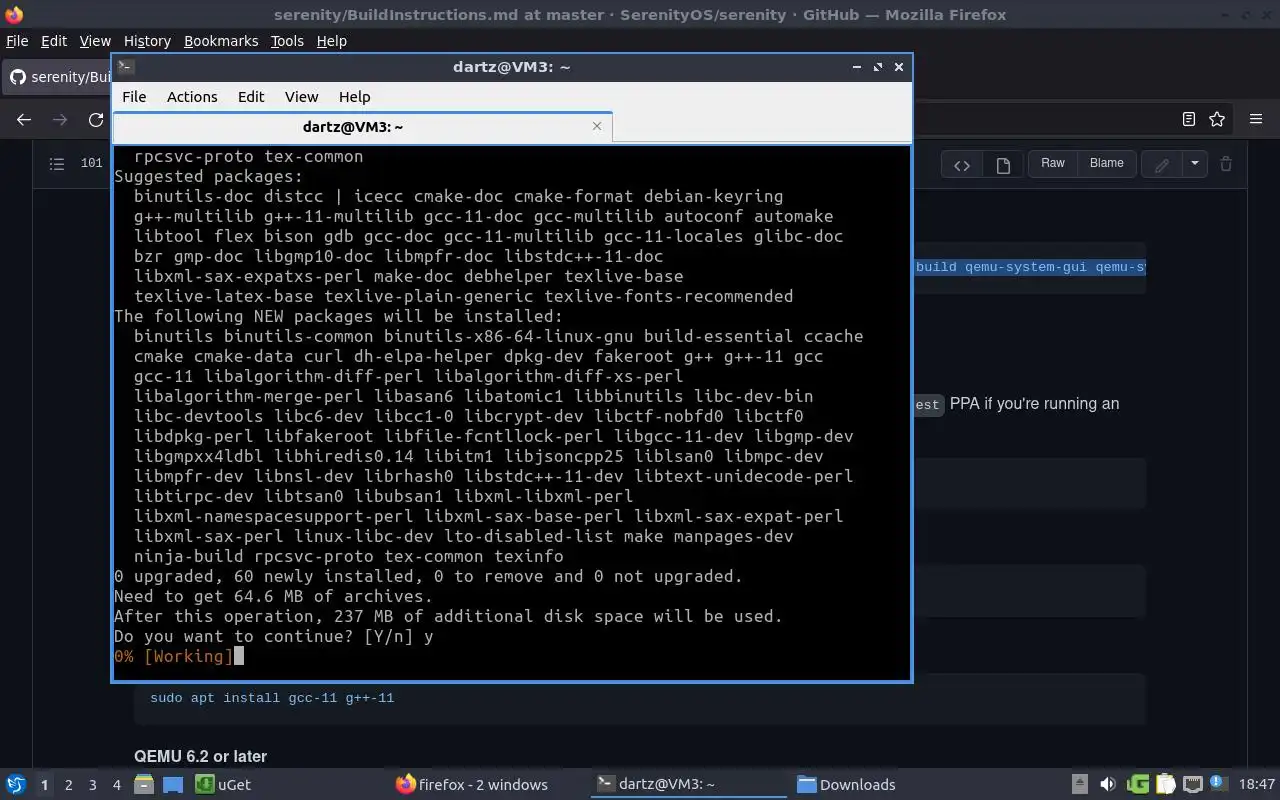The width and height of the screenshot is (1280, 800).
Task: Open the Firefox hamburger menu
Action: click(x=1256, y=119)
